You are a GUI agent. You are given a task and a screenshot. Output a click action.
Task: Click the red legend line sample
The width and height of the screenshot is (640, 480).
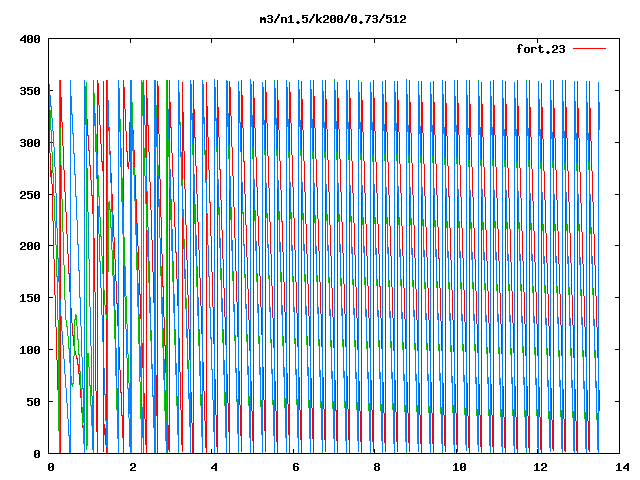click(589, 49)
